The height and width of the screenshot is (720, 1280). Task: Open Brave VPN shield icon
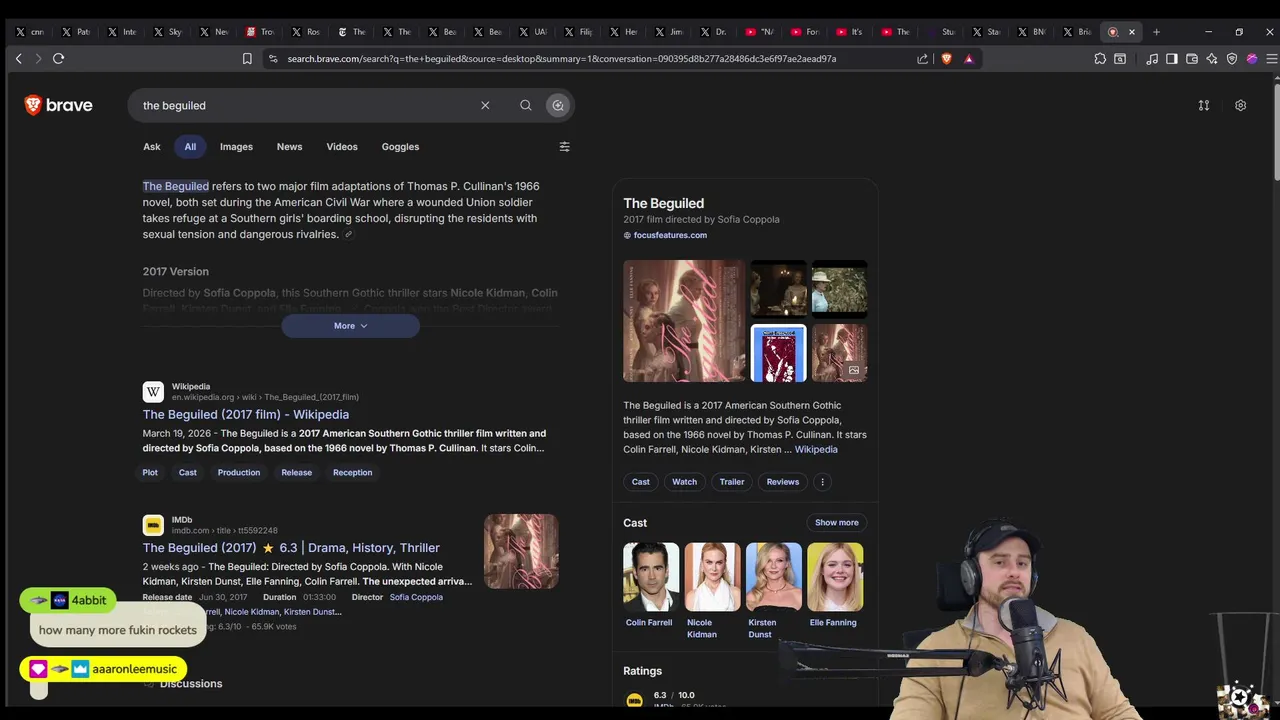pos(1232,59)
